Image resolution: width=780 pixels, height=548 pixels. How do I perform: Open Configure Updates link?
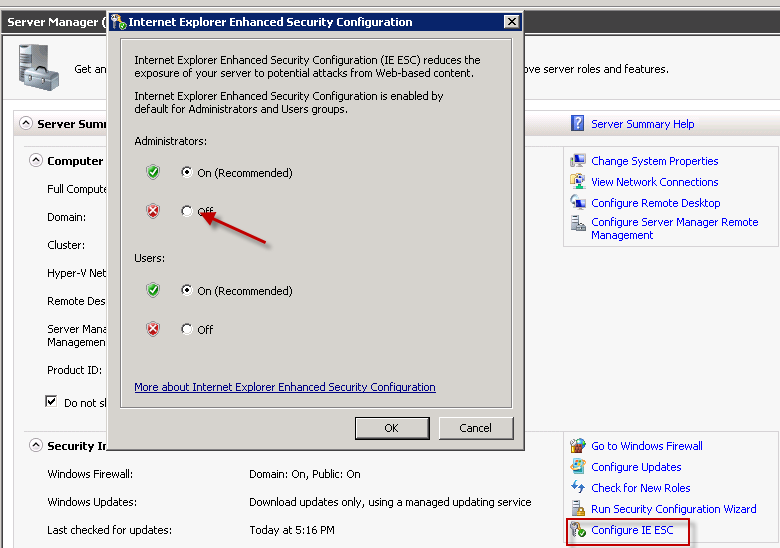pyautogui.click(x=636, y=467)
